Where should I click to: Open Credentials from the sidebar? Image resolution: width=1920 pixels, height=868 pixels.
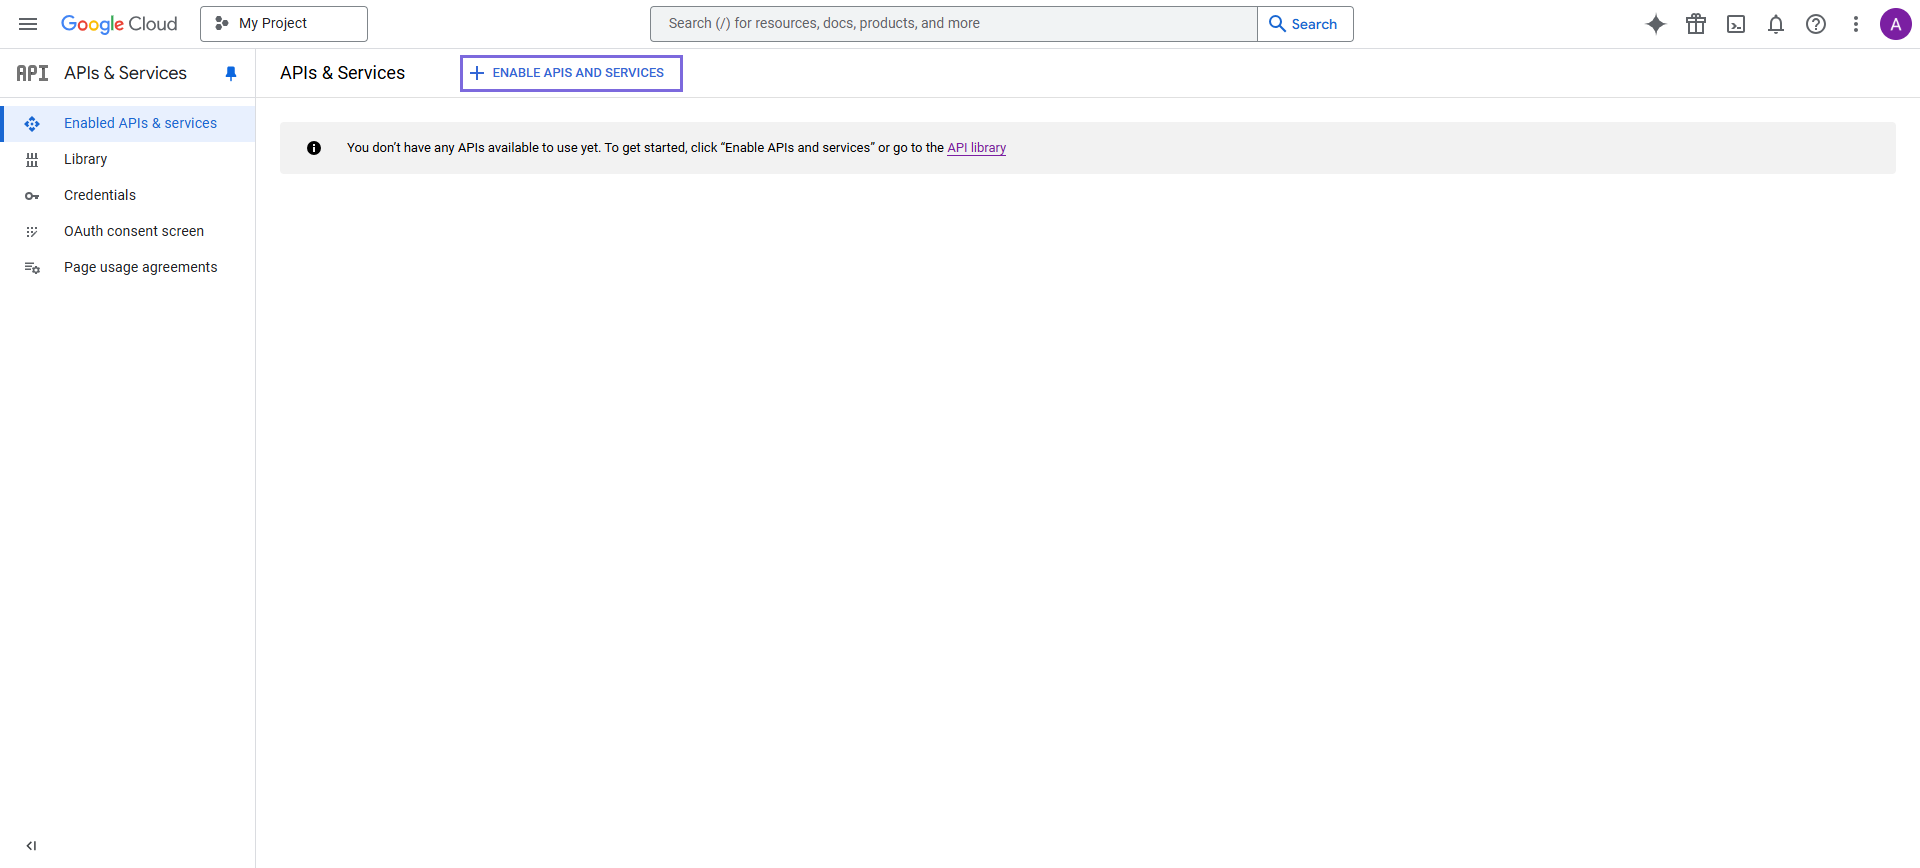pyautogui.click(x=100, y=195)
